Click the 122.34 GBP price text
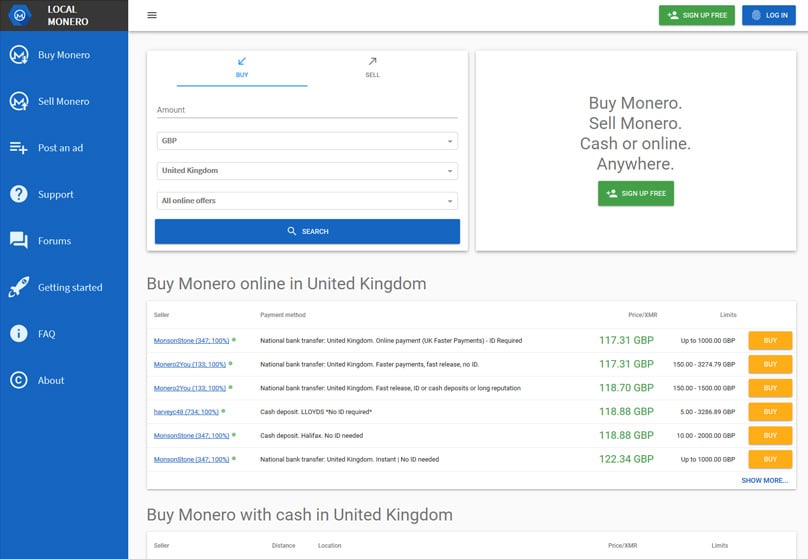 [x=626, y=459]
